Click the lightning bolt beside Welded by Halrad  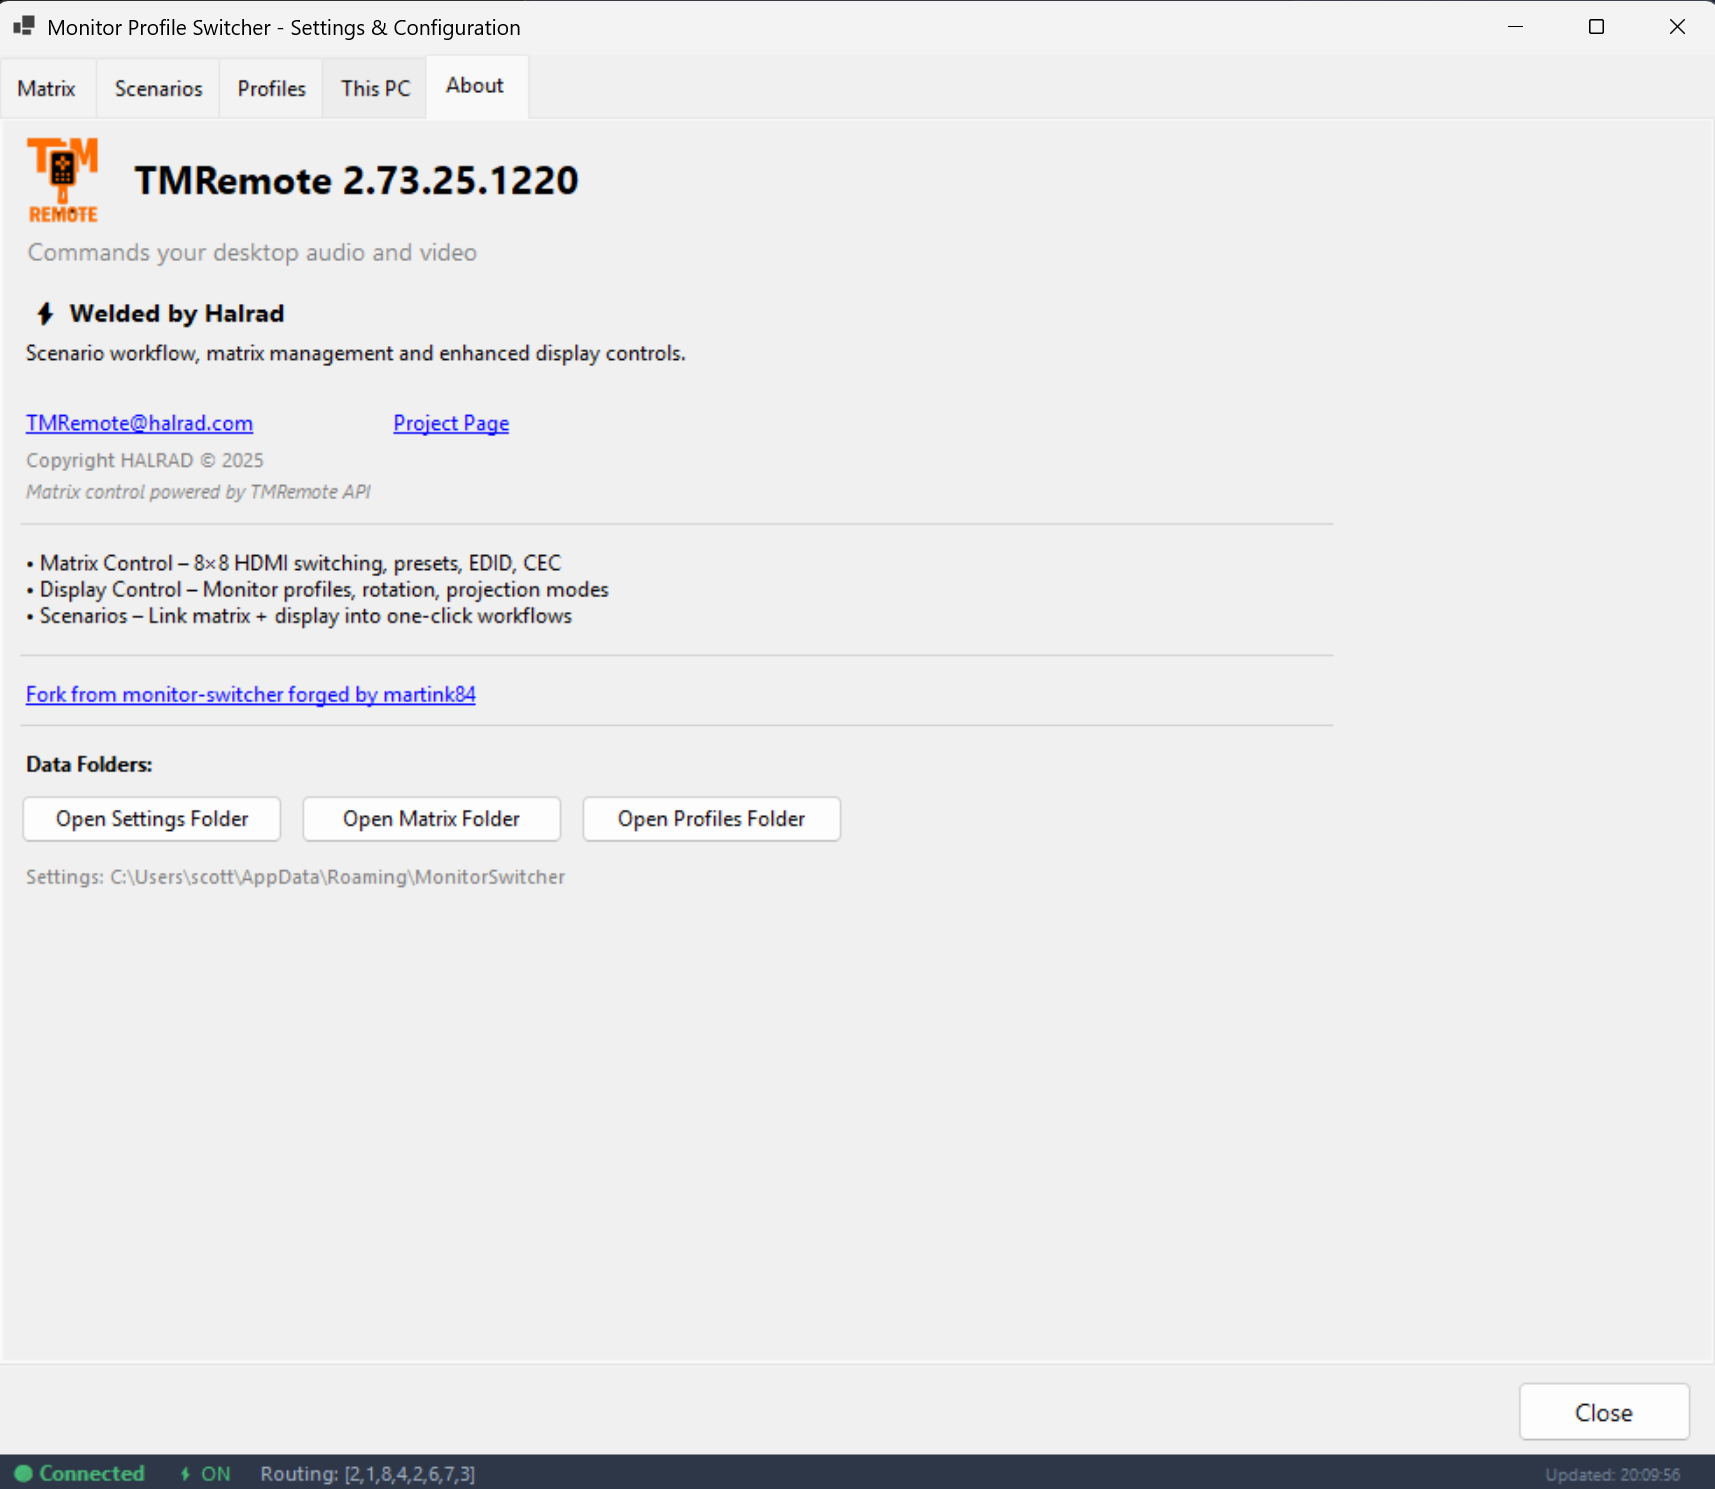pyautogui.click(x=45, y=314)
